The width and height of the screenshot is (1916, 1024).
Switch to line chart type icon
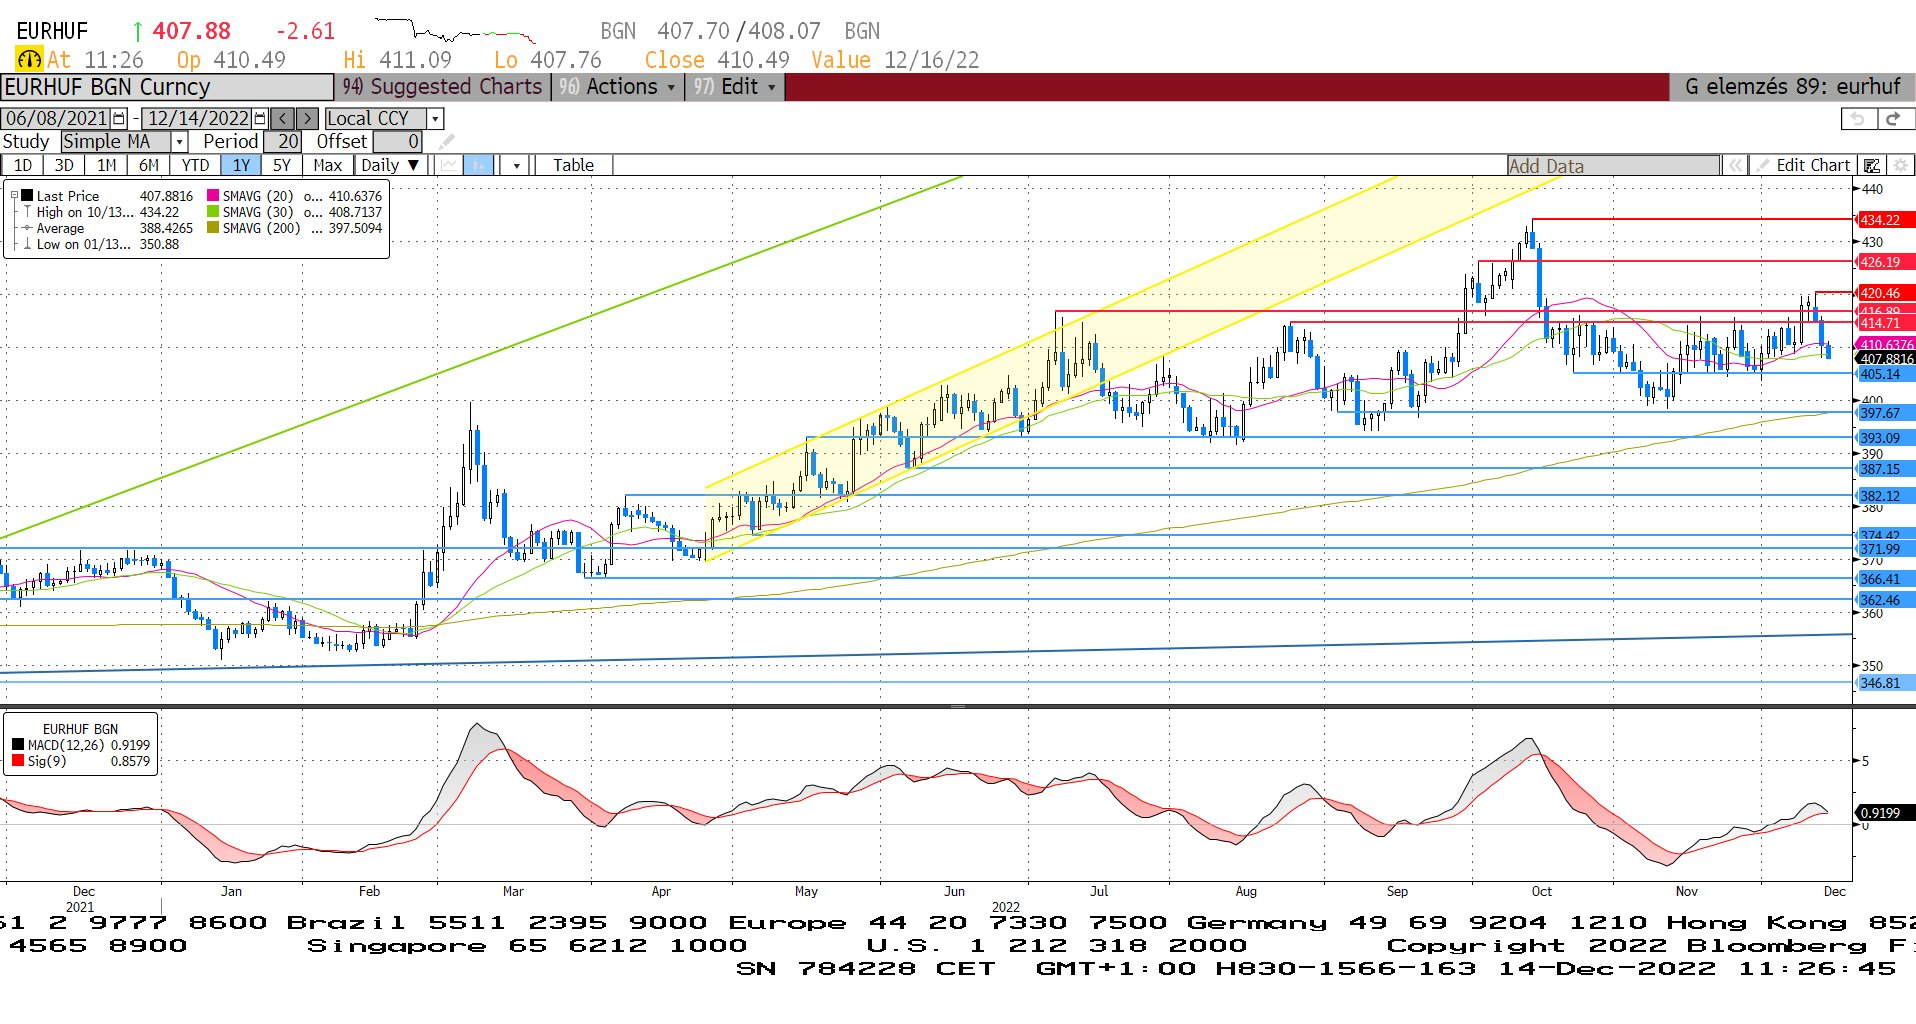point(449,165)
